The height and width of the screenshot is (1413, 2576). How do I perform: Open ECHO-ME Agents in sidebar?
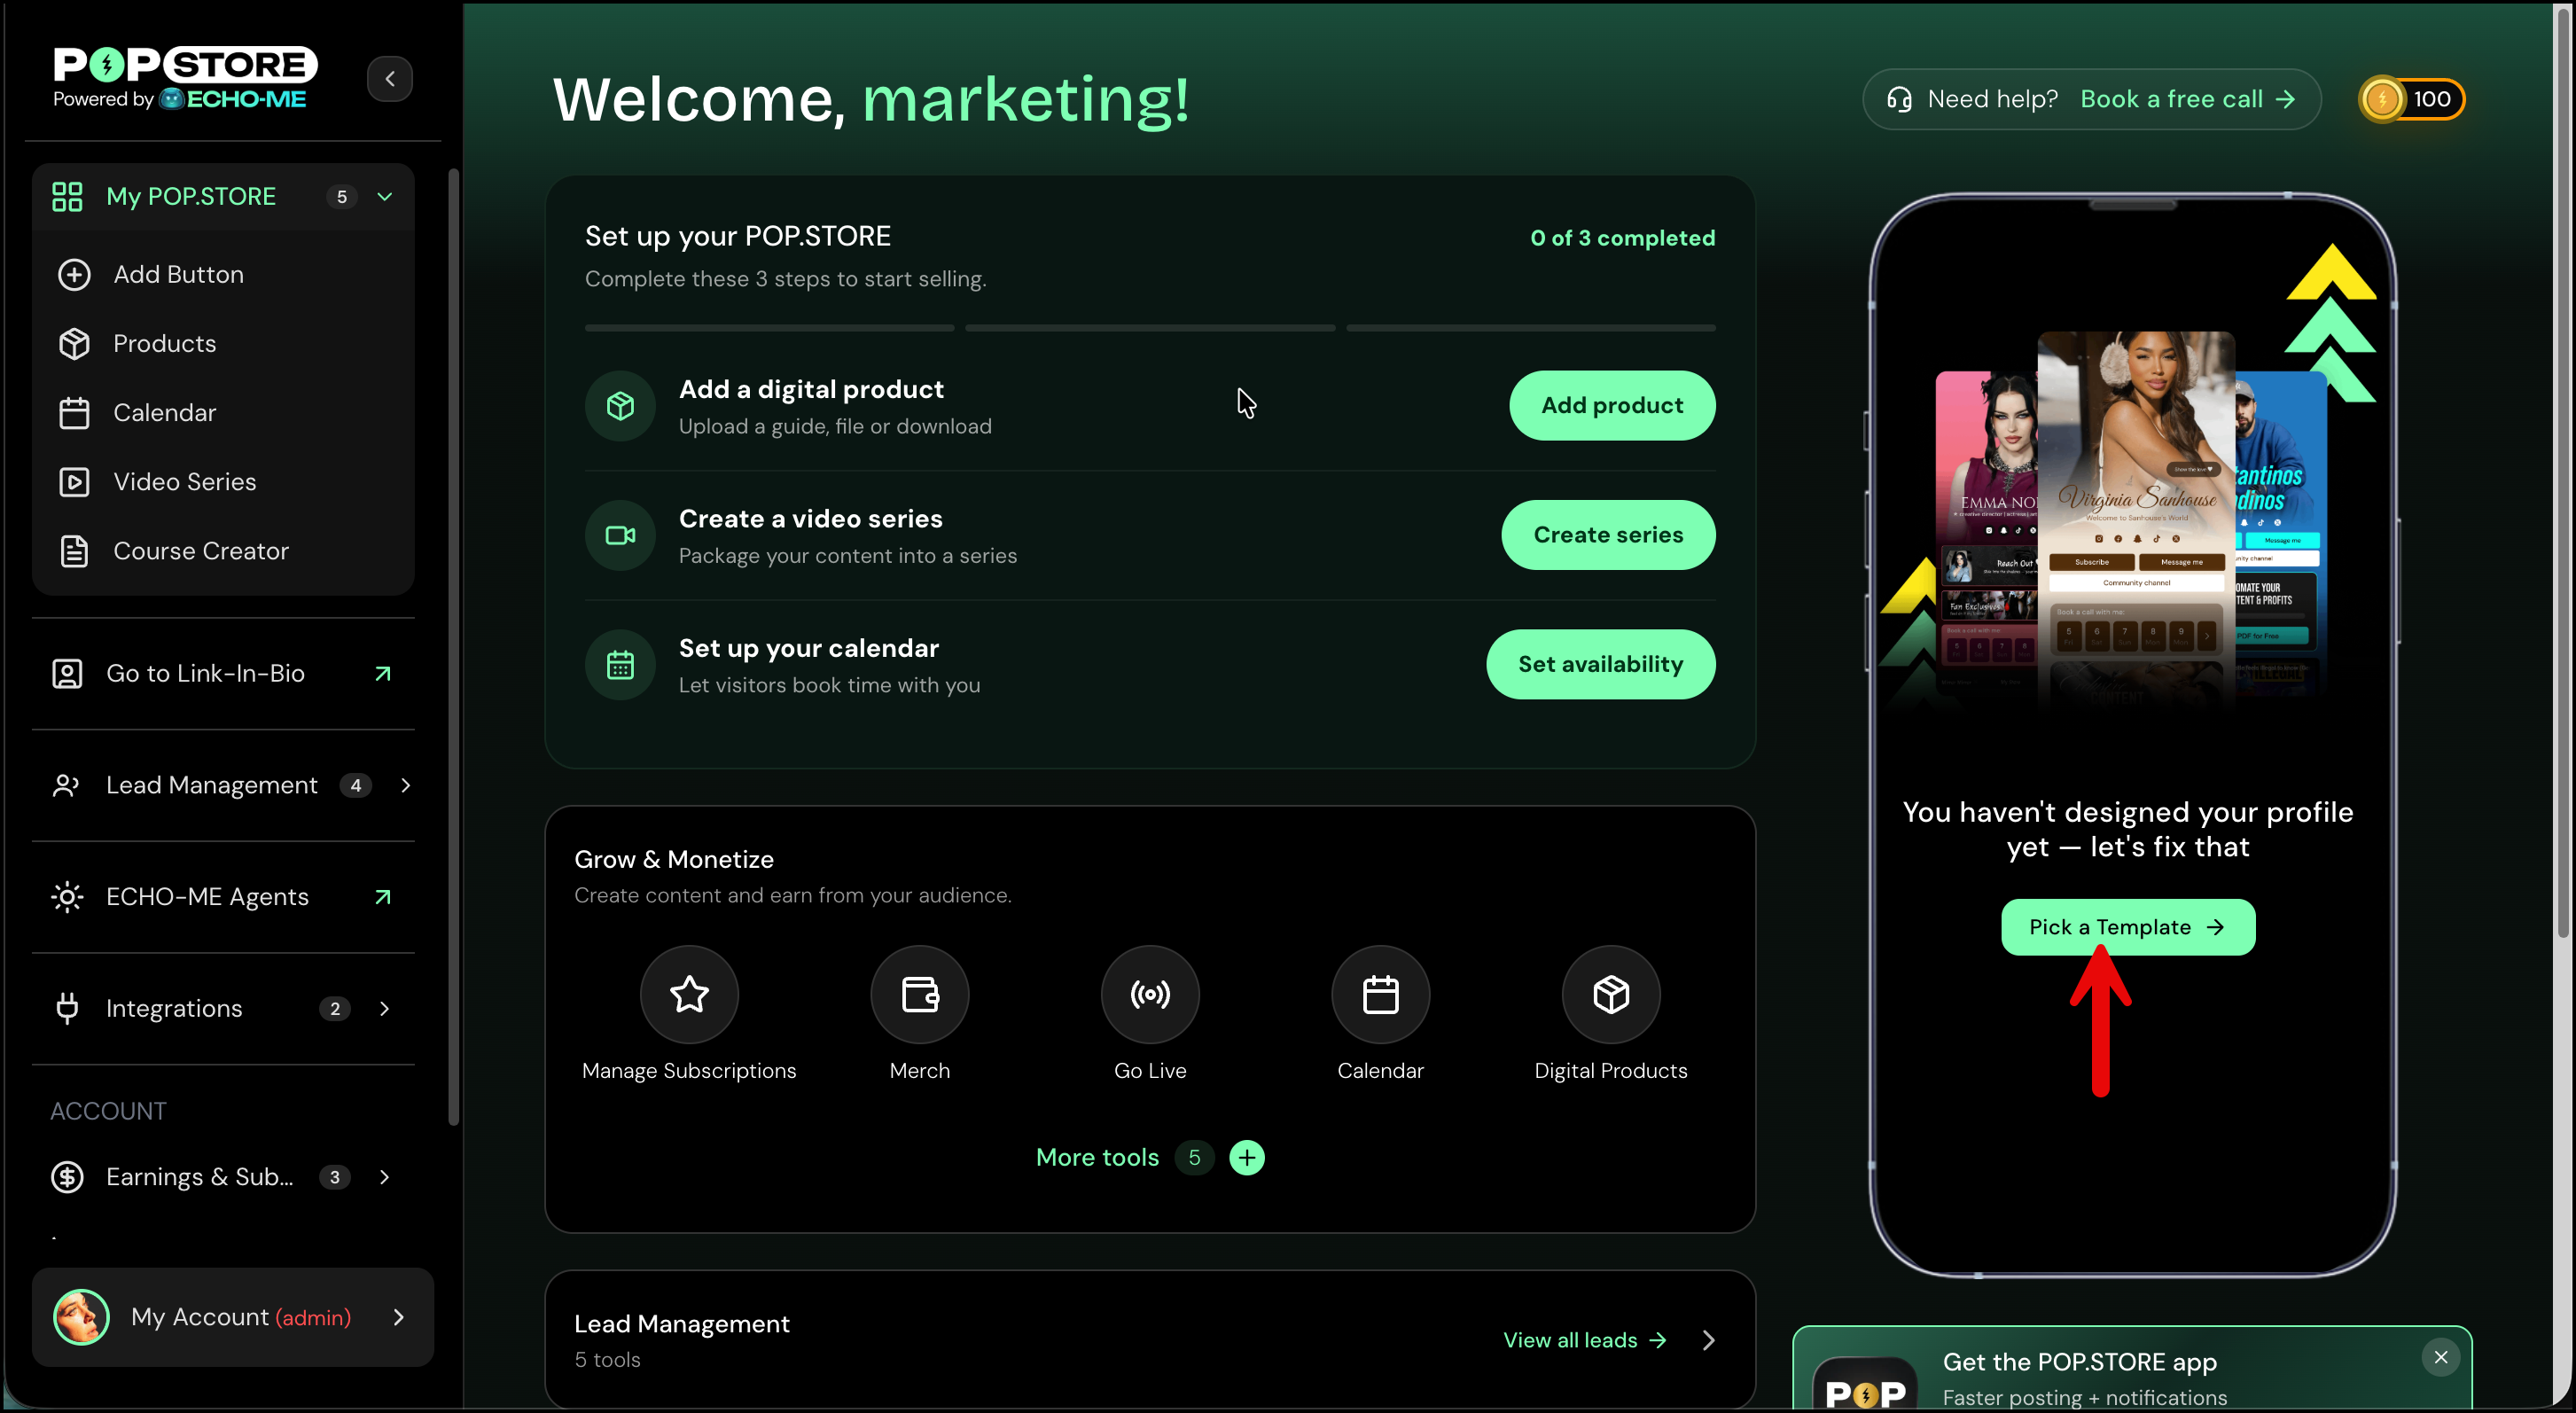[x=223, y=897]
